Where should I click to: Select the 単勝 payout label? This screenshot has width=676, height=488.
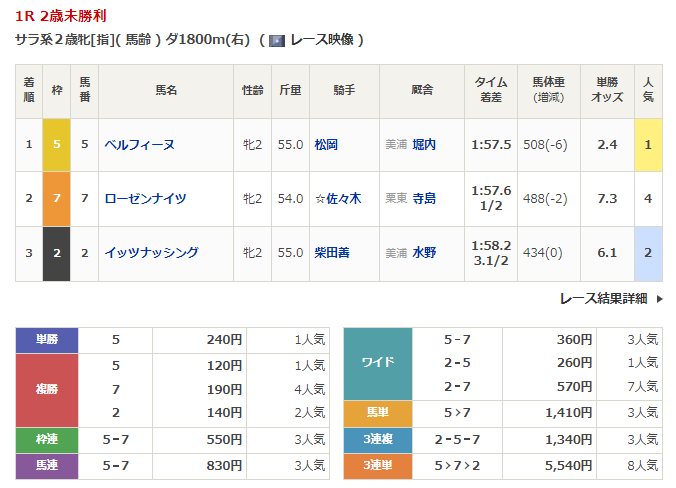tap(47, 340)
